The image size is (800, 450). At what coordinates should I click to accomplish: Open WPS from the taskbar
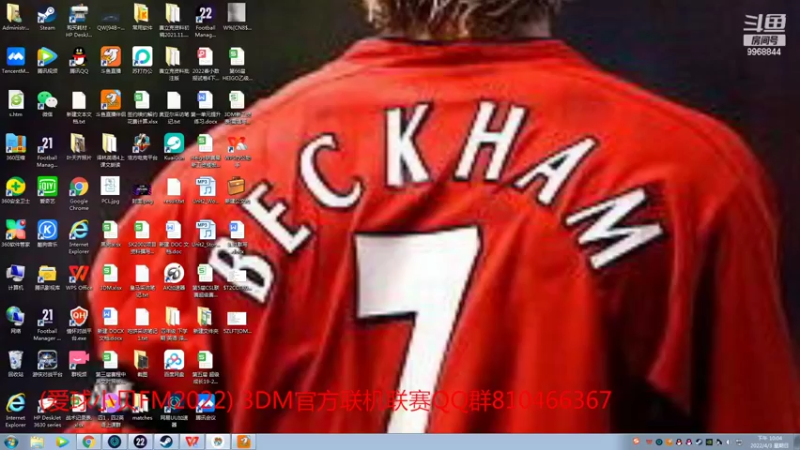pyautogui.click(x=192, y=442)
